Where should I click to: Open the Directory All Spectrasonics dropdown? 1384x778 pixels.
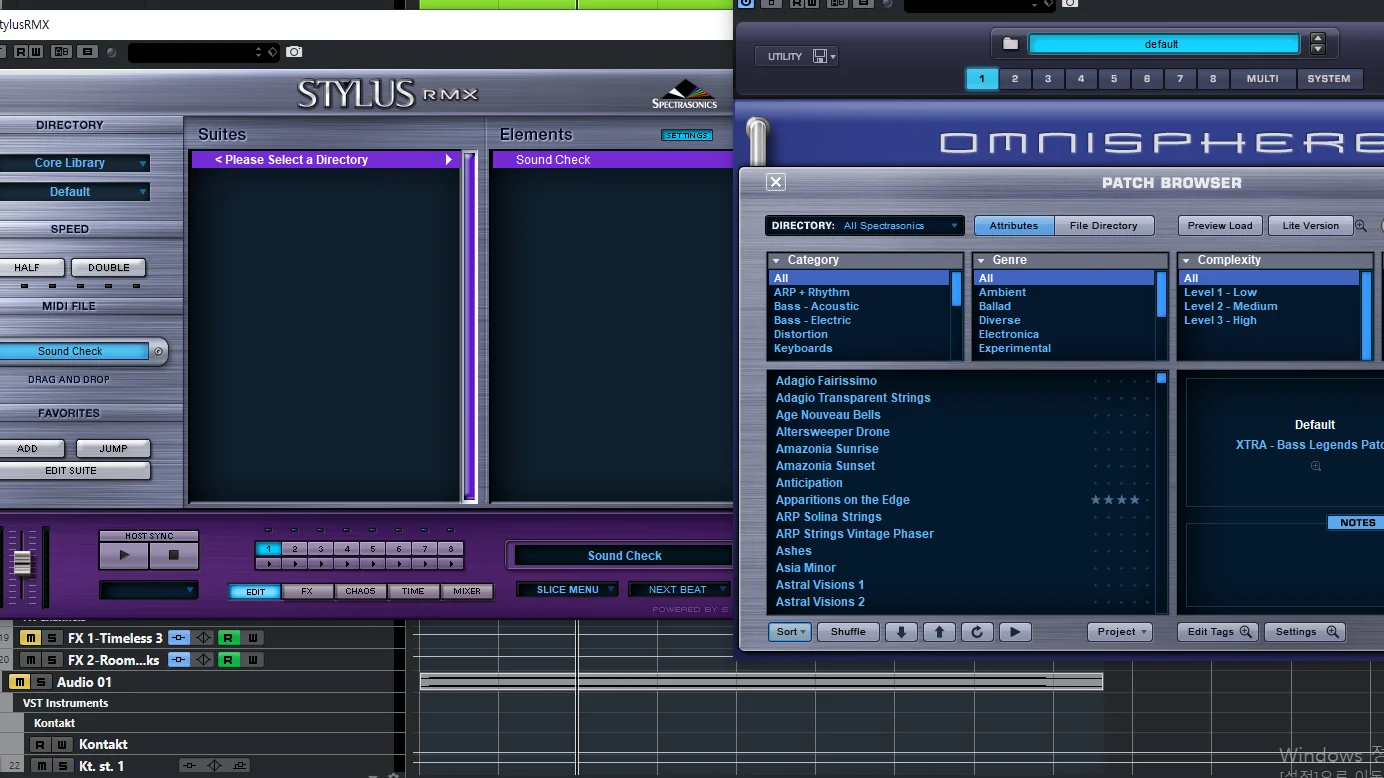coord(865,226)
